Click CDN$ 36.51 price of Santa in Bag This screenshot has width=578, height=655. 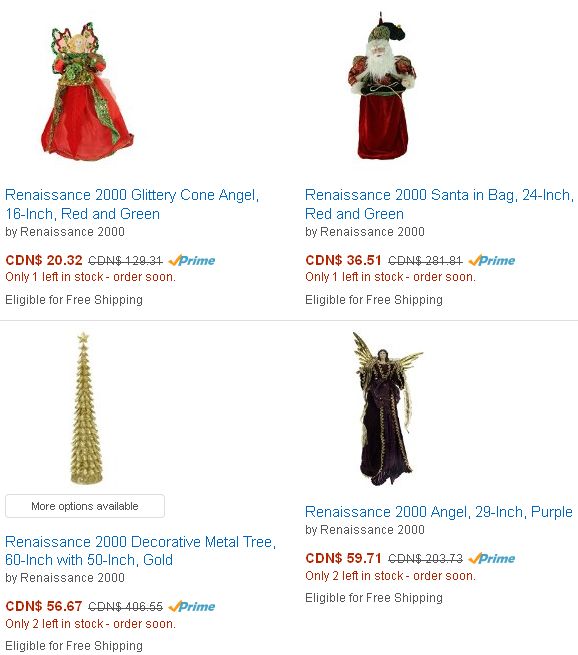pyautogui.click(x=343, y=260)
